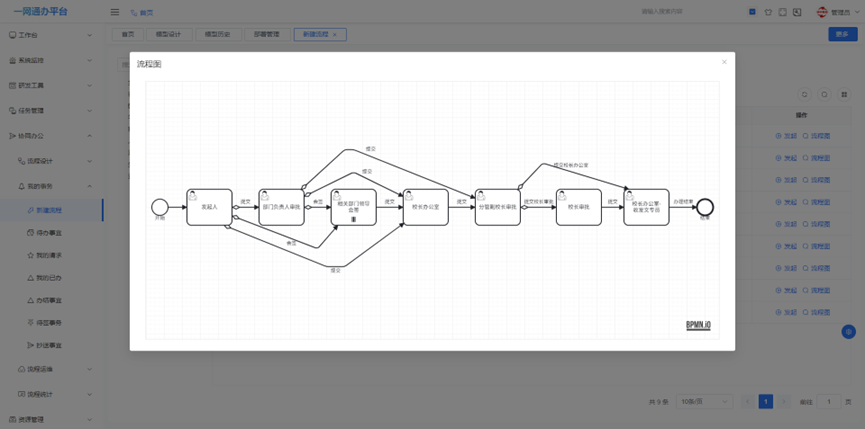865x429 pixels.
Task: Click the 共 9 条 total count text
Action: [658, 402]
